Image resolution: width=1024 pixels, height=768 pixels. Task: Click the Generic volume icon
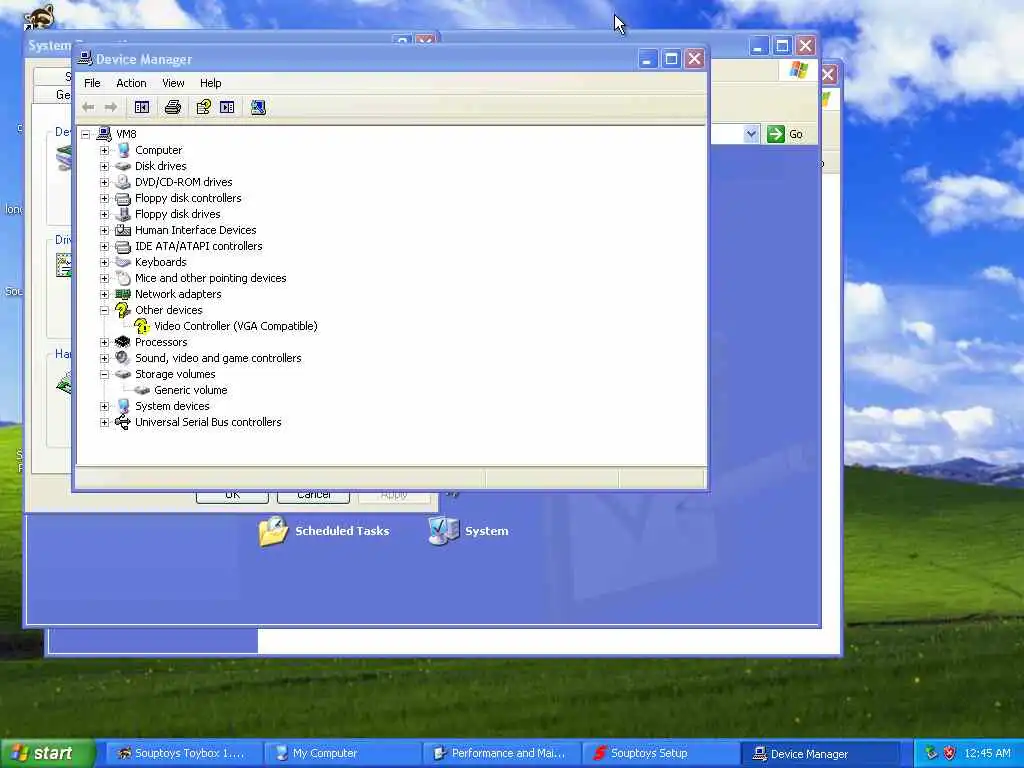(x=142, y=390)
